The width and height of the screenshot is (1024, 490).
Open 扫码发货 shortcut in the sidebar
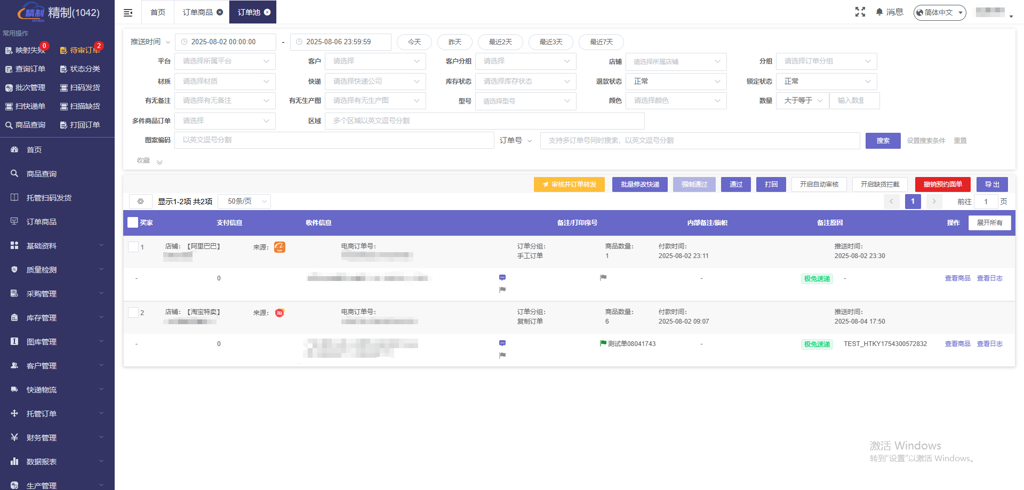tap(81, 88)
